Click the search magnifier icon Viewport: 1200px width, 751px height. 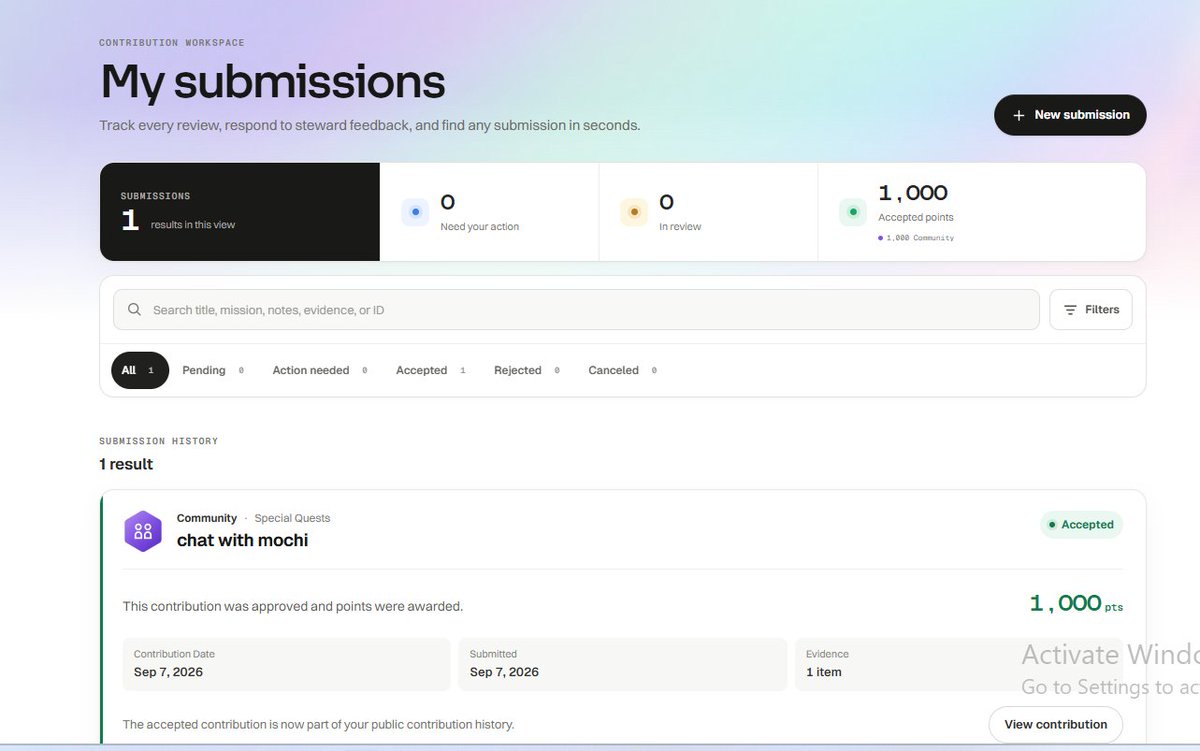(135, 310)
